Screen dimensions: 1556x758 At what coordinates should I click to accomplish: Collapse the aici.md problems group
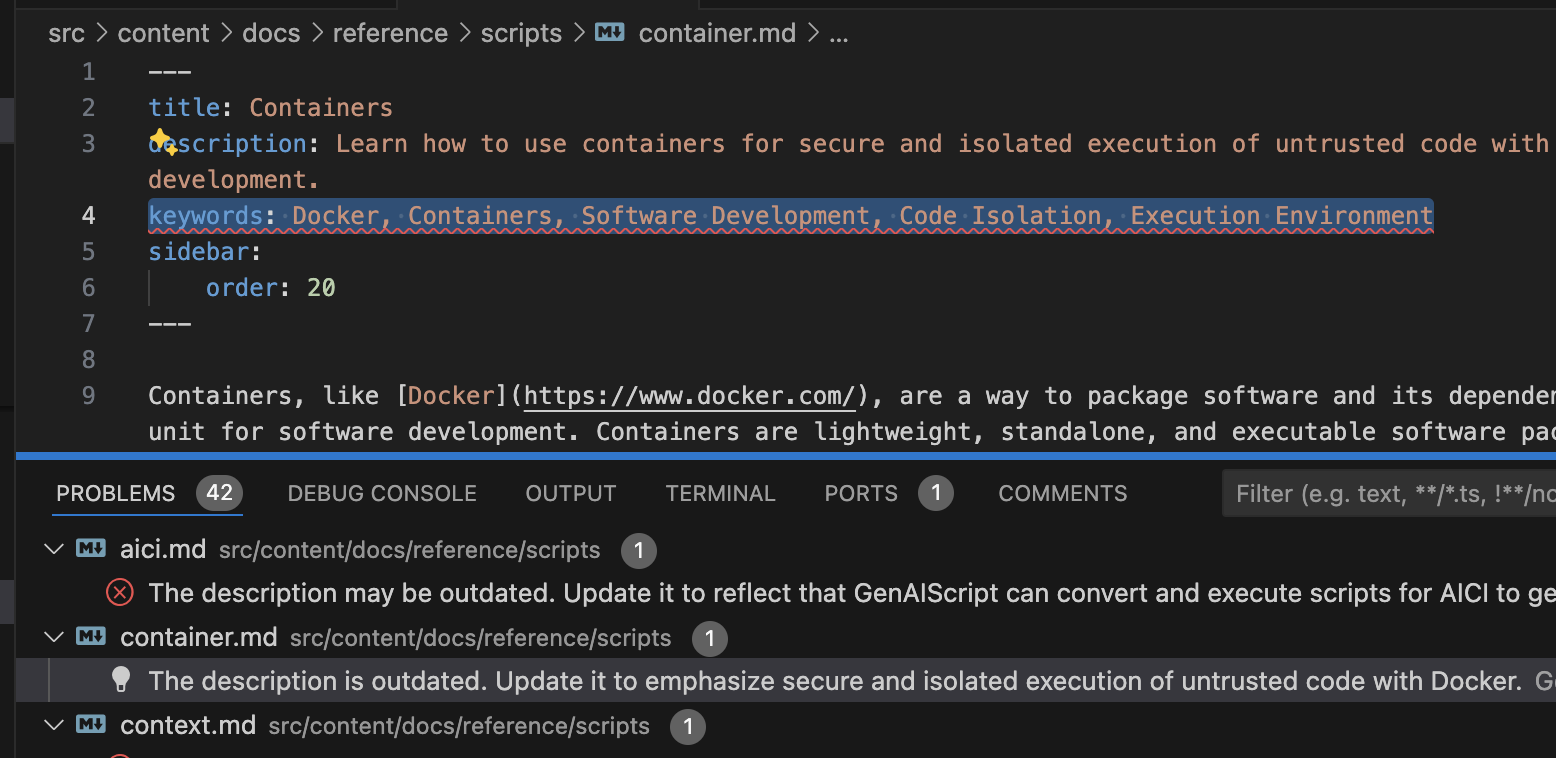53,549
